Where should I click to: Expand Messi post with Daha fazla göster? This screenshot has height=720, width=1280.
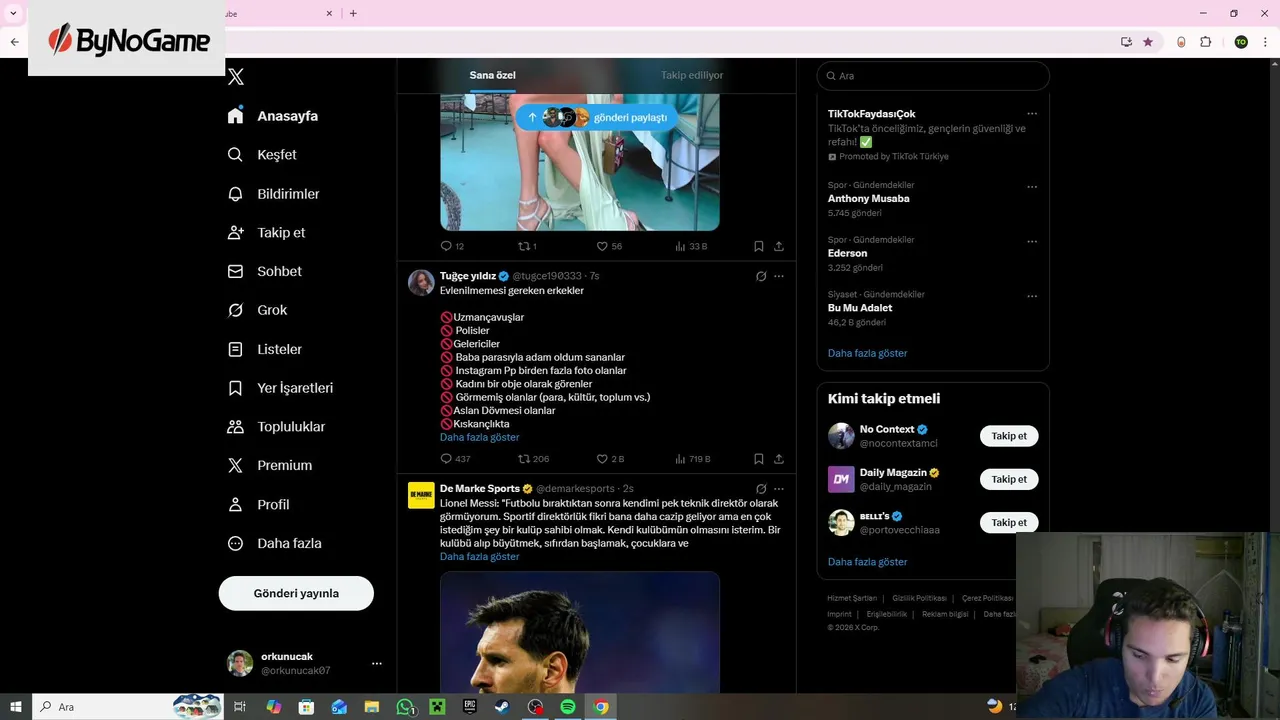pos(479,556)
